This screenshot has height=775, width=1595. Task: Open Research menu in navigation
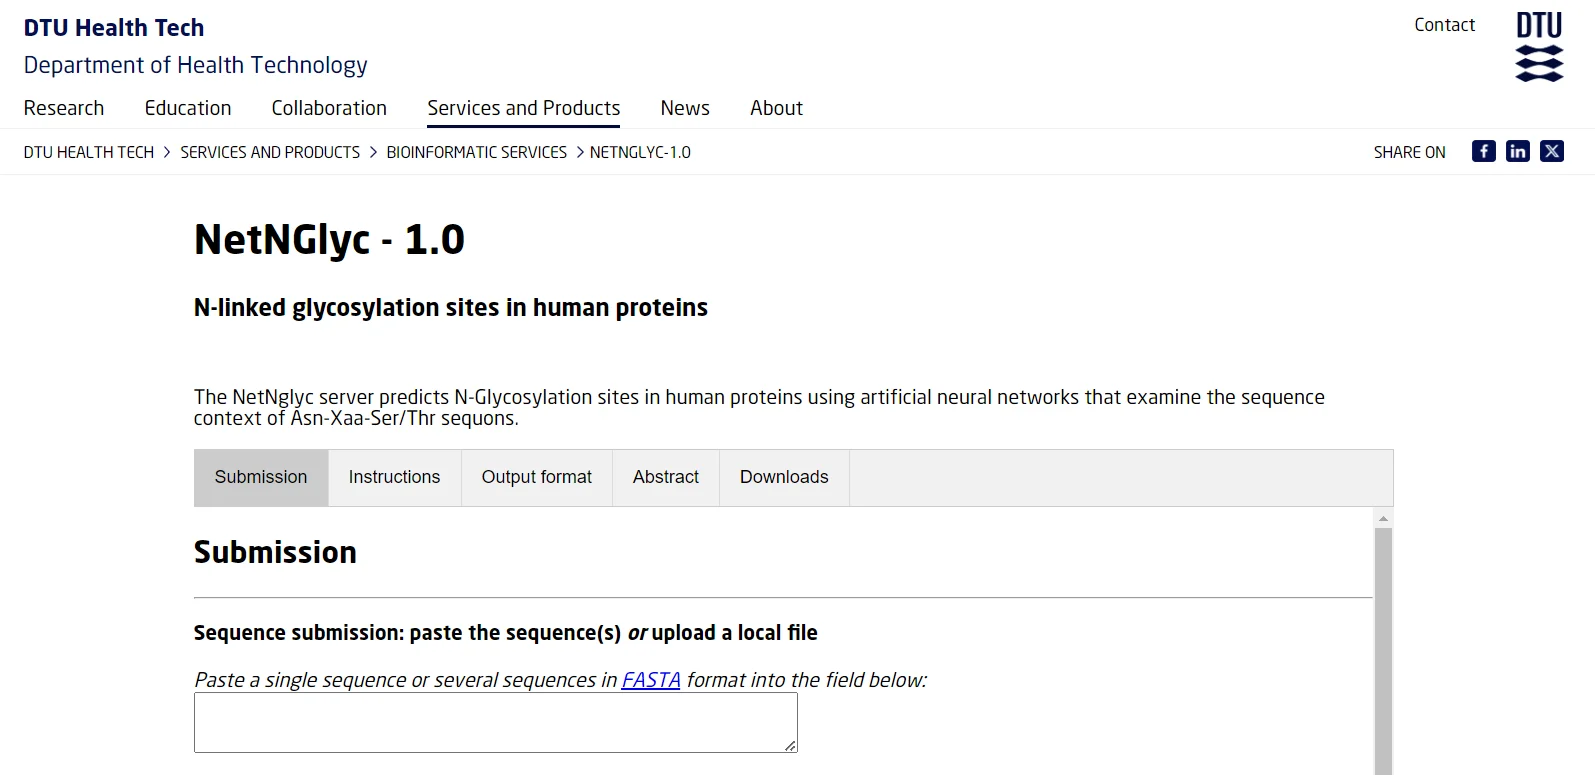point(64,108)
